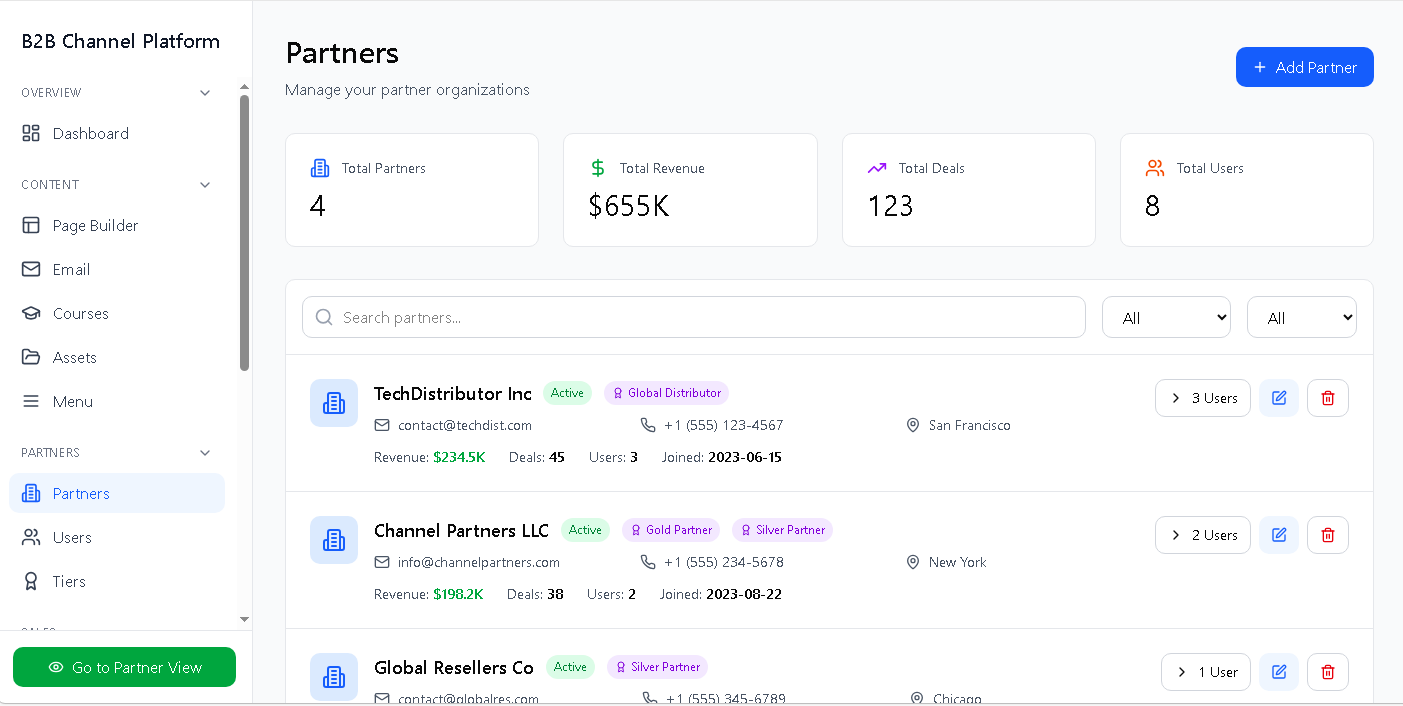Click the trash icon for Global Resellers Co
1403x706 pixels.
tap(1327, 672)
